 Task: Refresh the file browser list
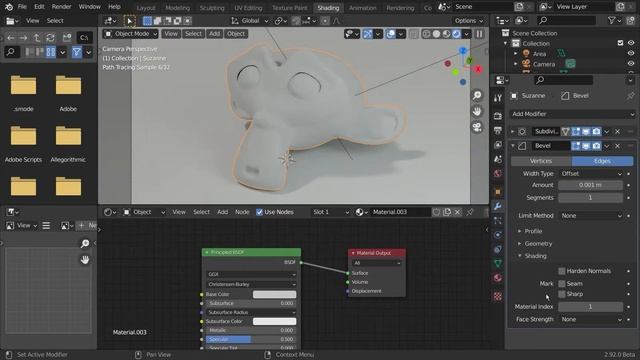(50, 38)
